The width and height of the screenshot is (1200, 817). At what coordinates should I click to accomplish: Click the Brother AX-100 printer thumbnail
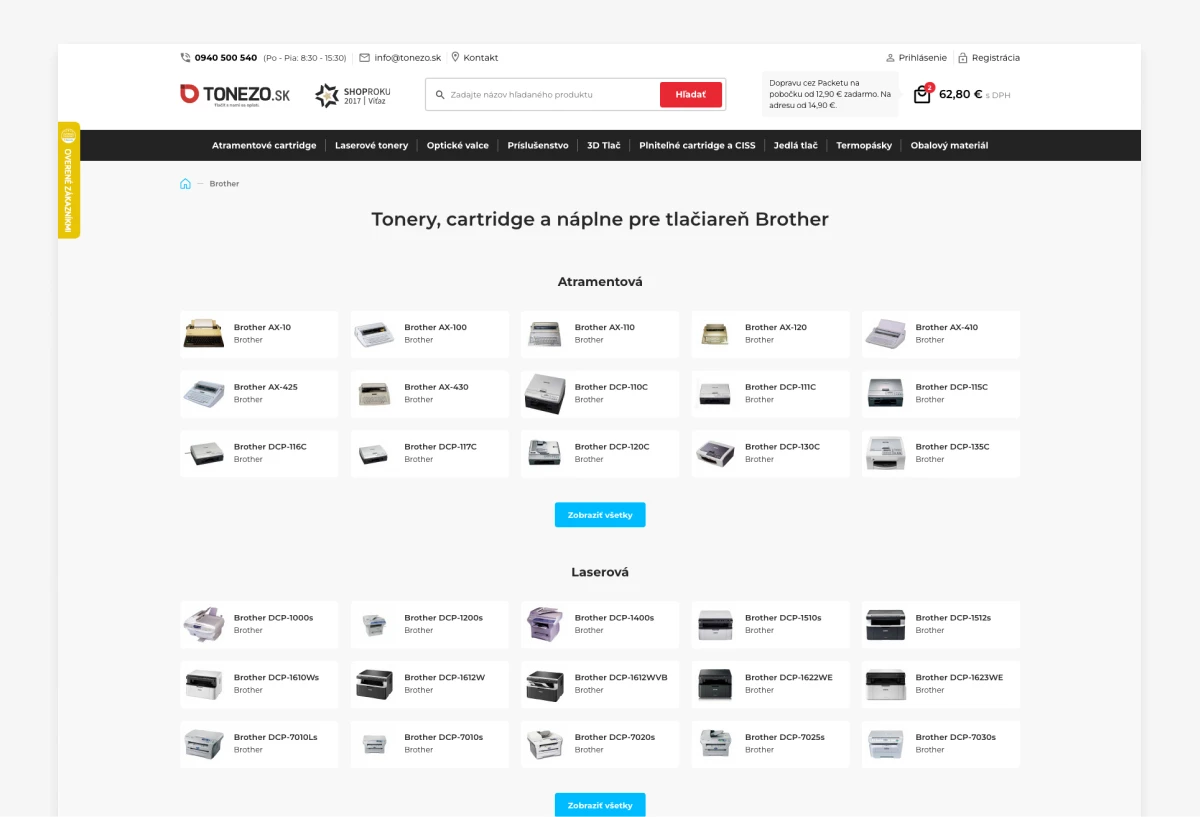(x=374, y=334)
